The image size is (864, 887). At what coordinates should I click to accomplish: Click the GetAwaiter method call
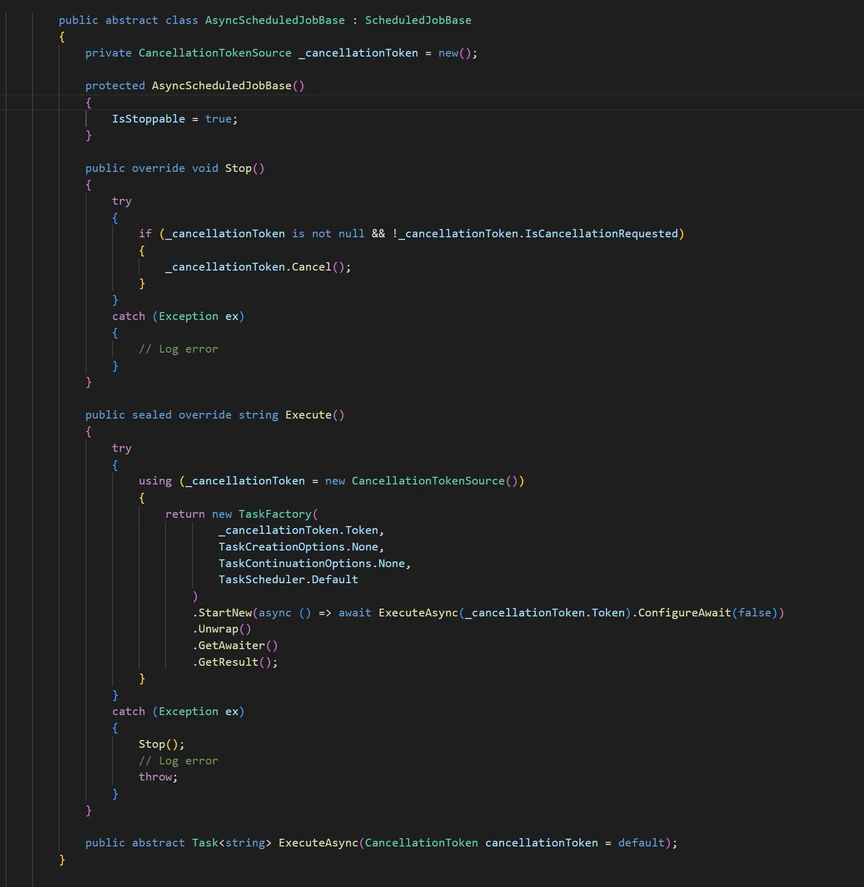[x=231, y=645]
